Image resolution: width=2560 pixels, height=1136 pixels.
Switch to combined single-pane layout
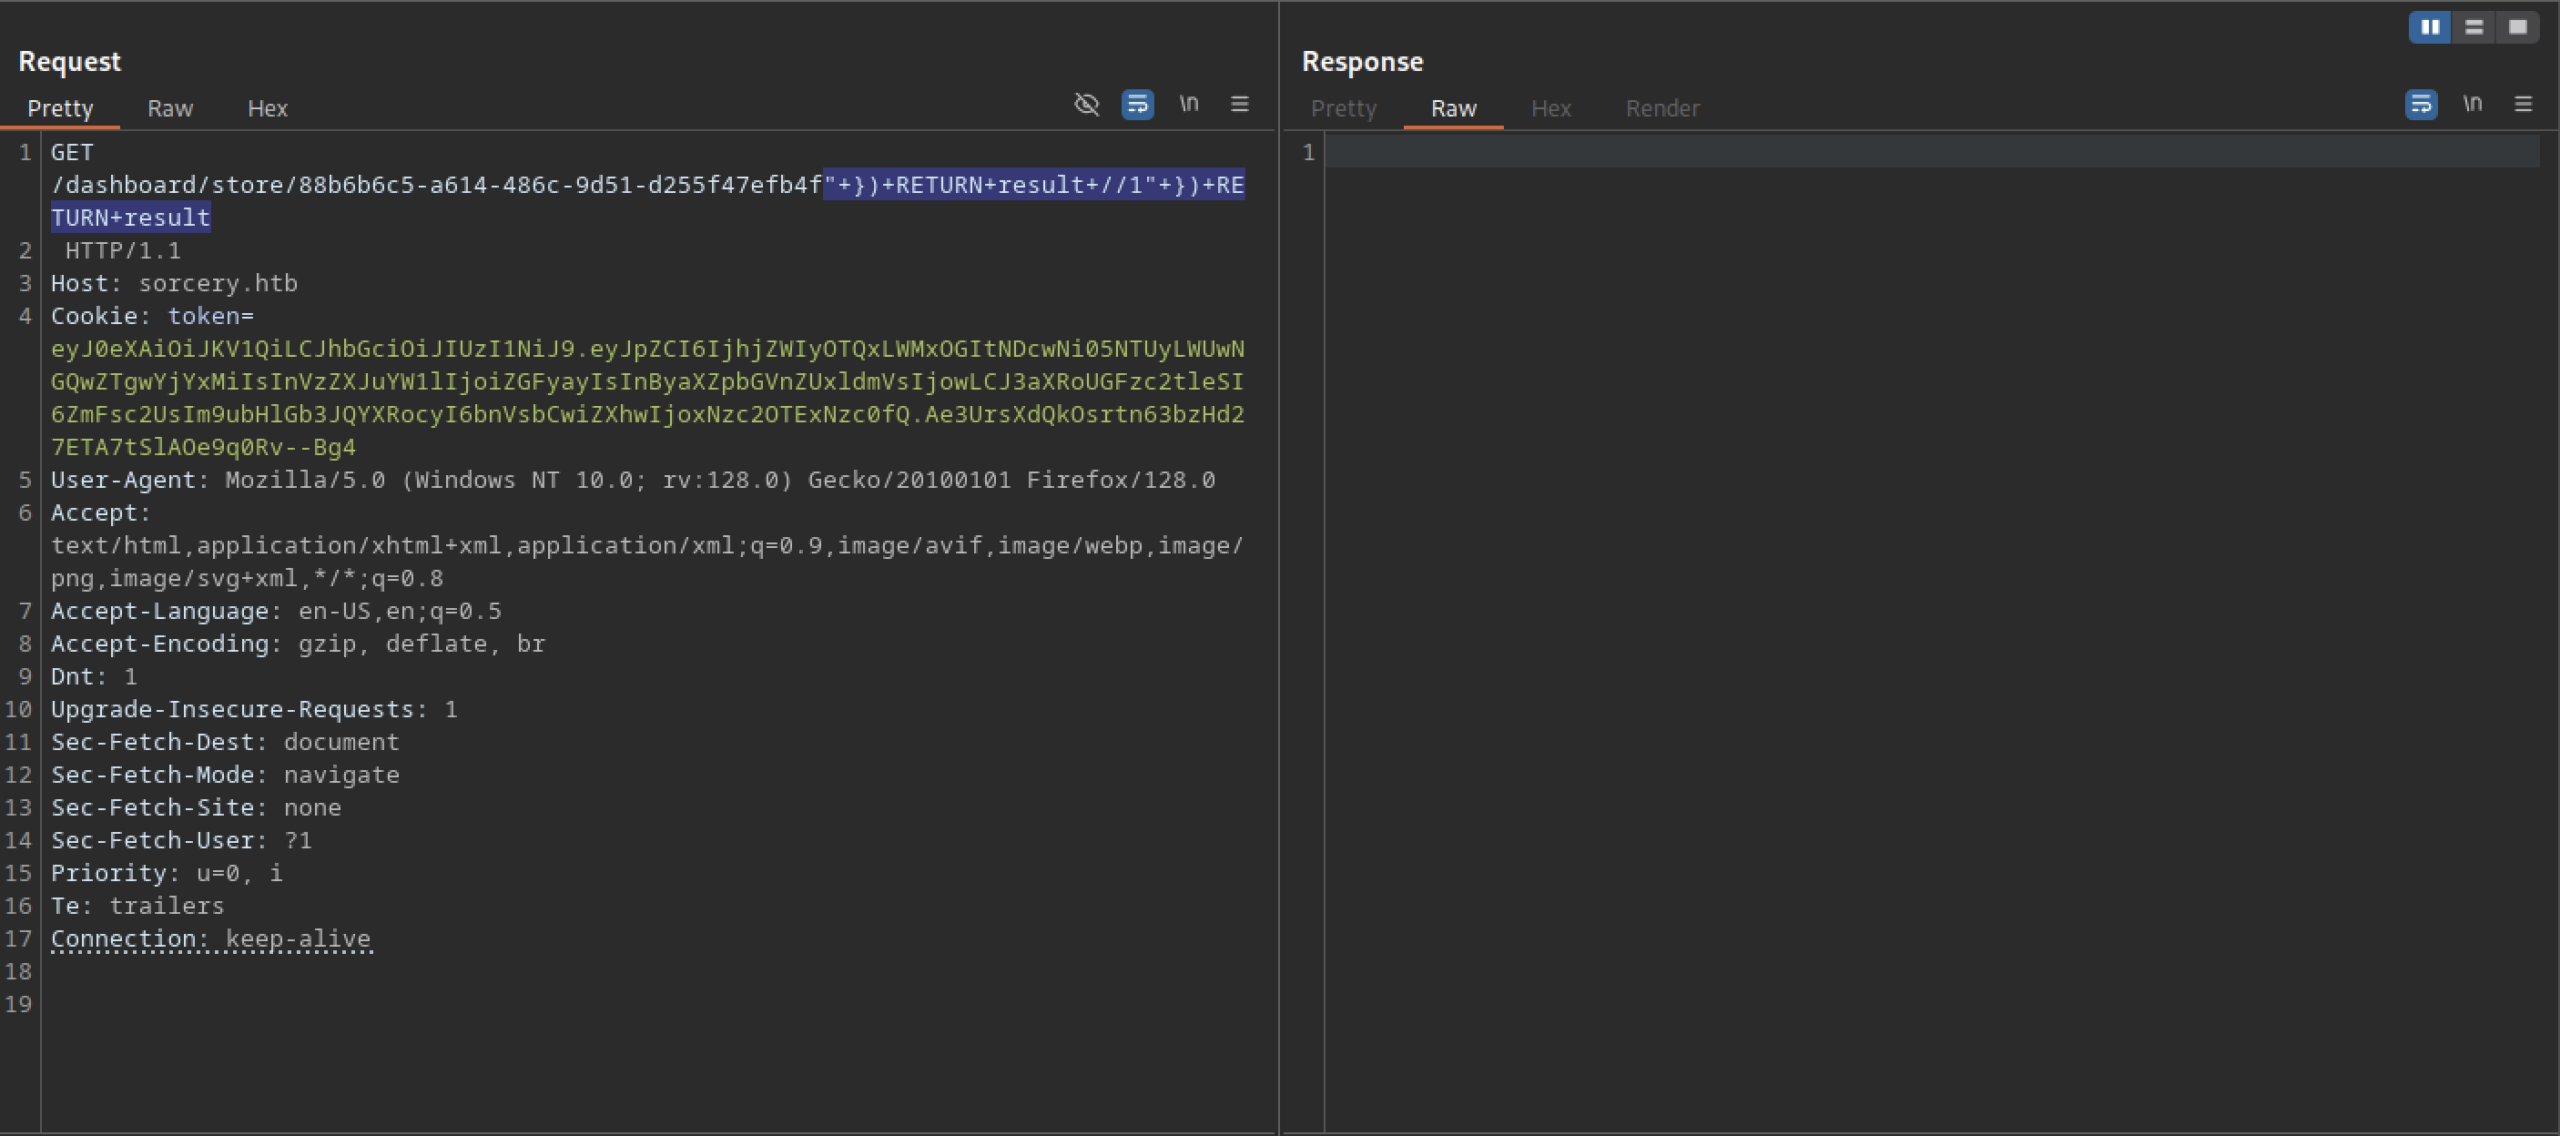click(x=2517, y=27)
